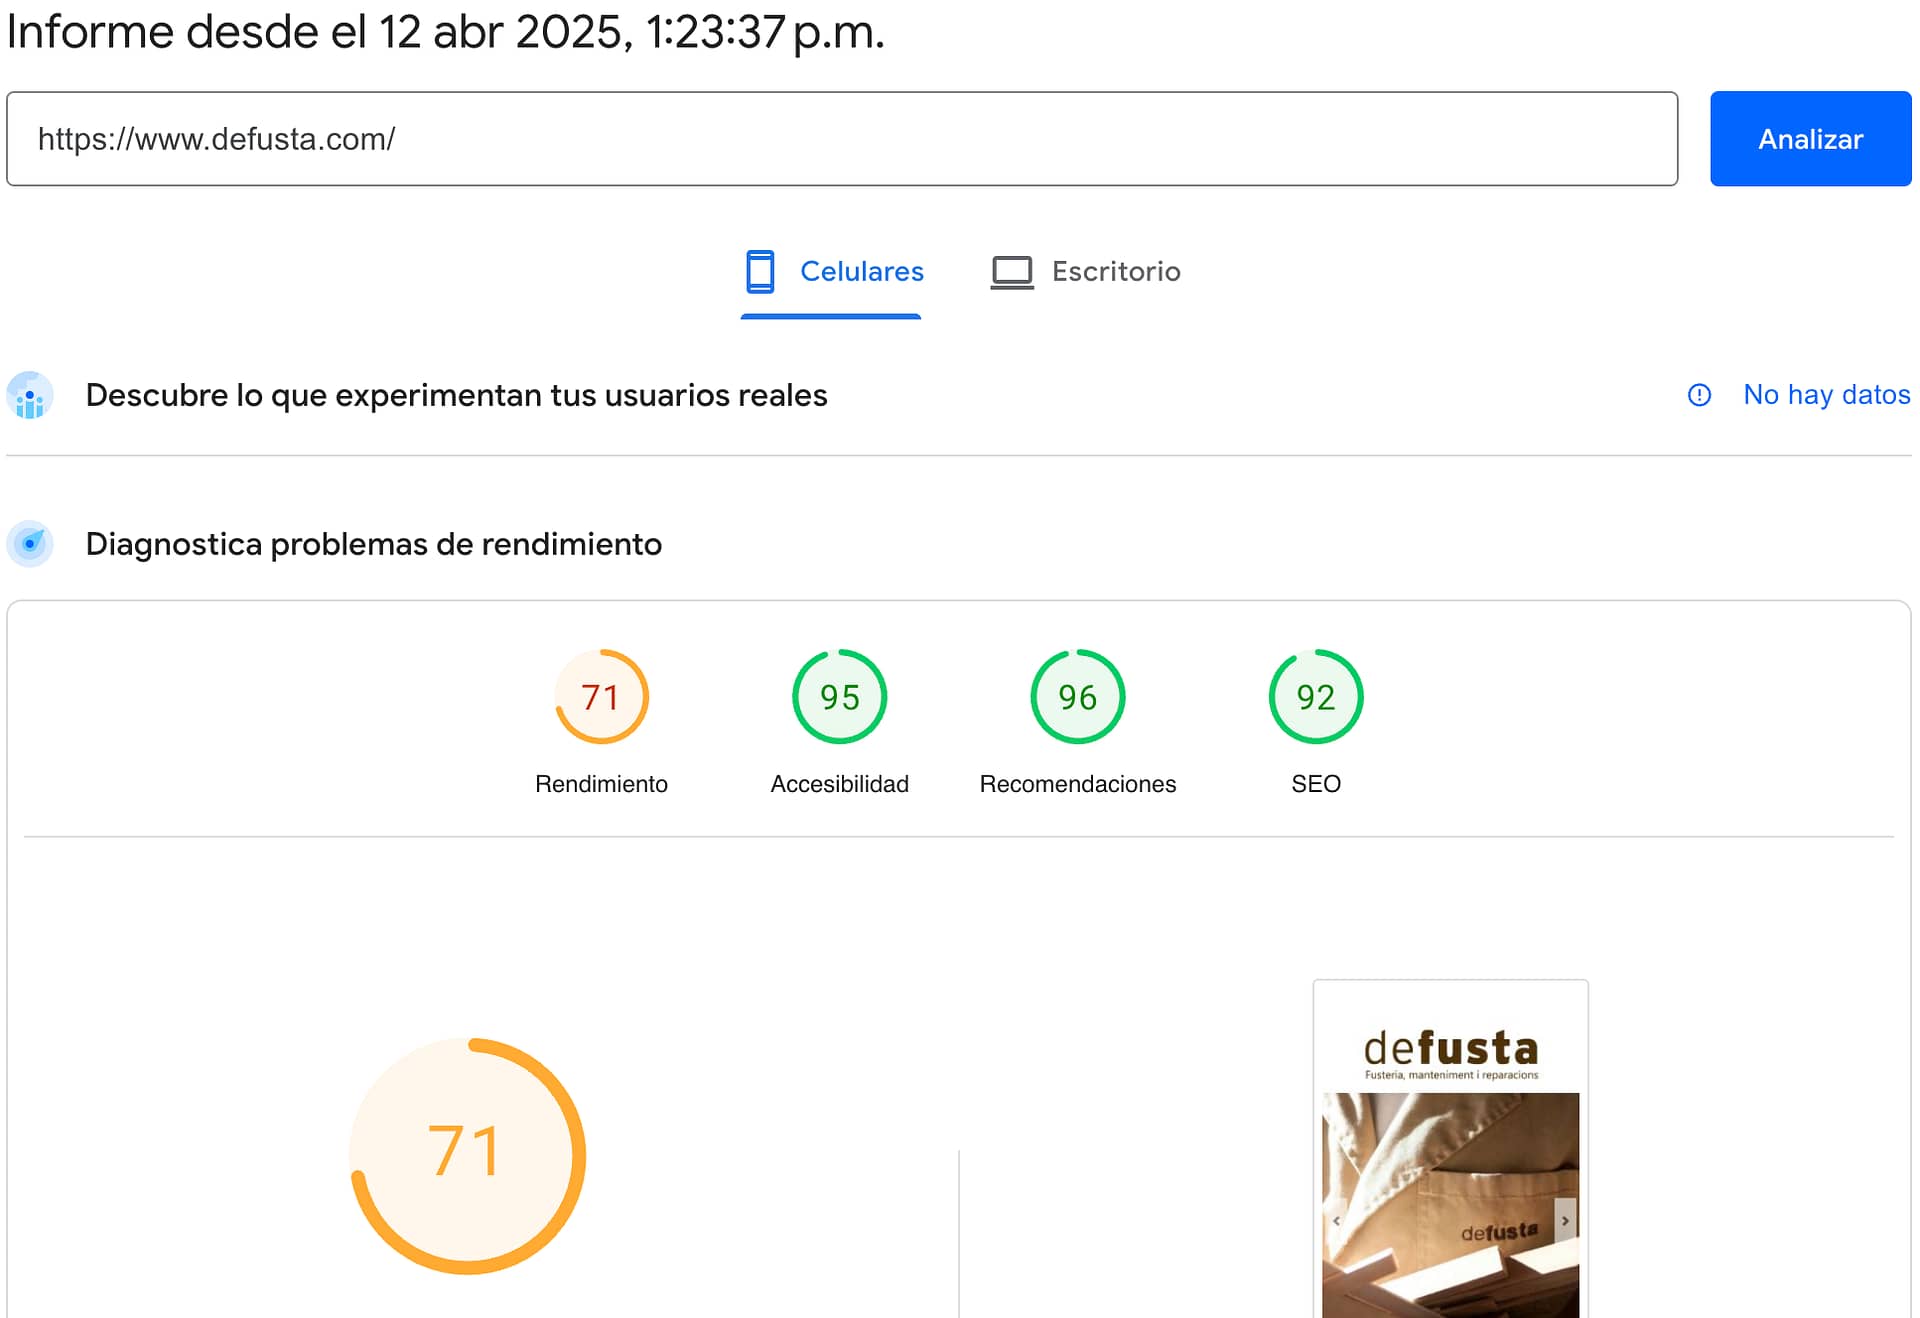Switch to the Celulares tab
Viewport: 1920px width, 1318px height.
pos(832,272)
